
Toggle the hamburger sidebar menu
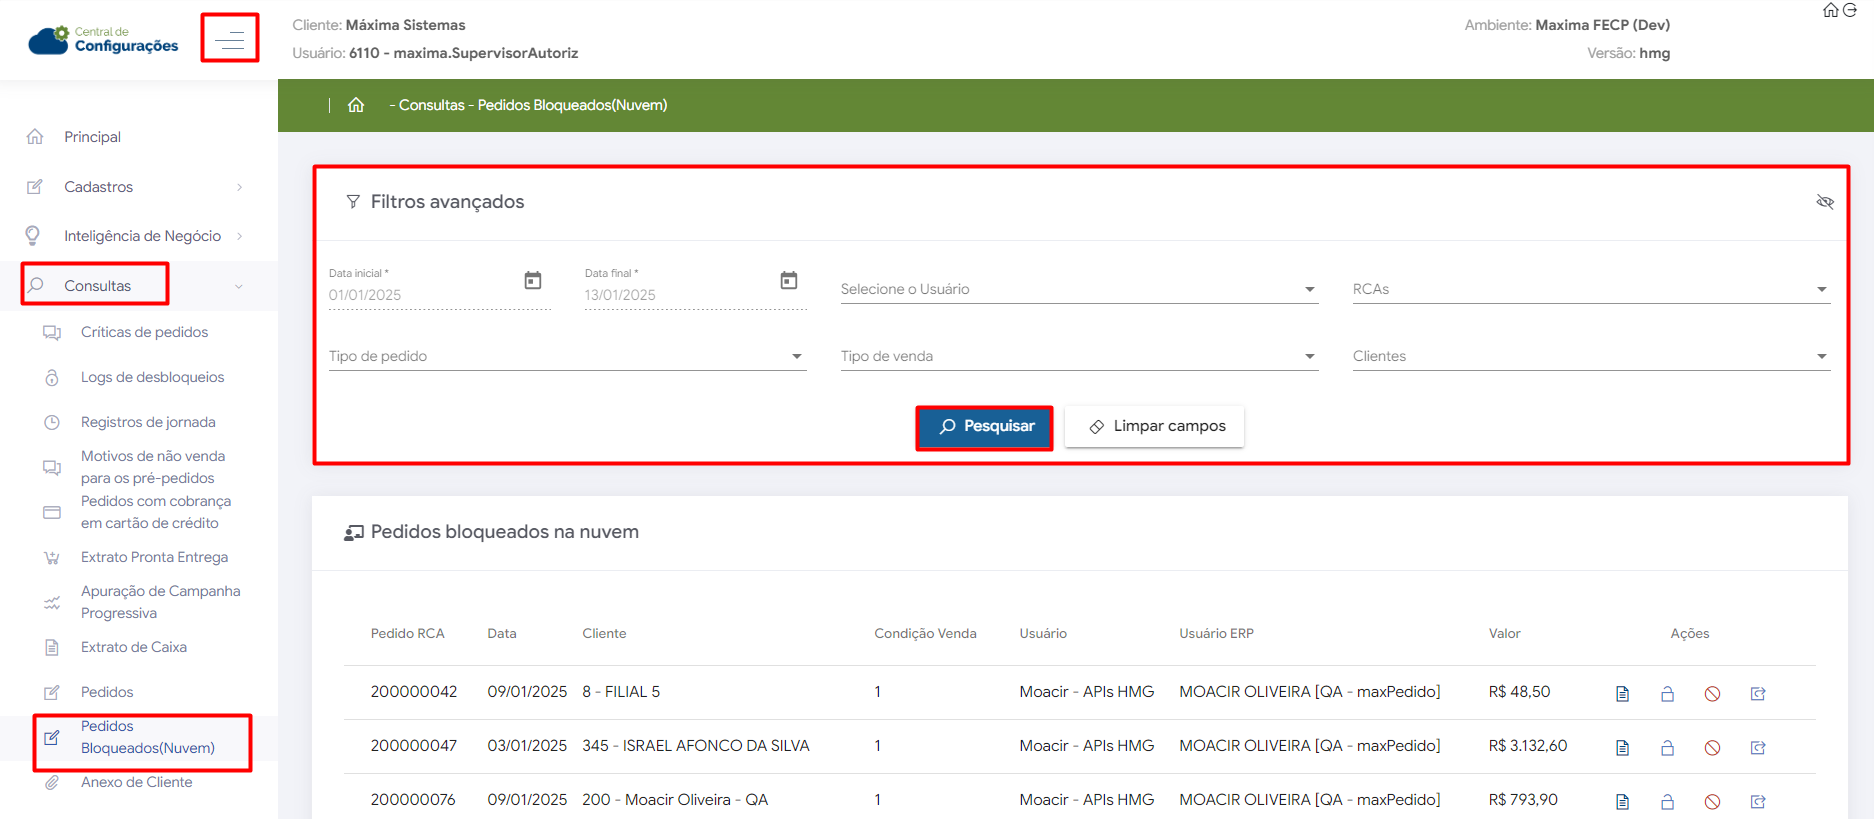click(x=230, y=39)
